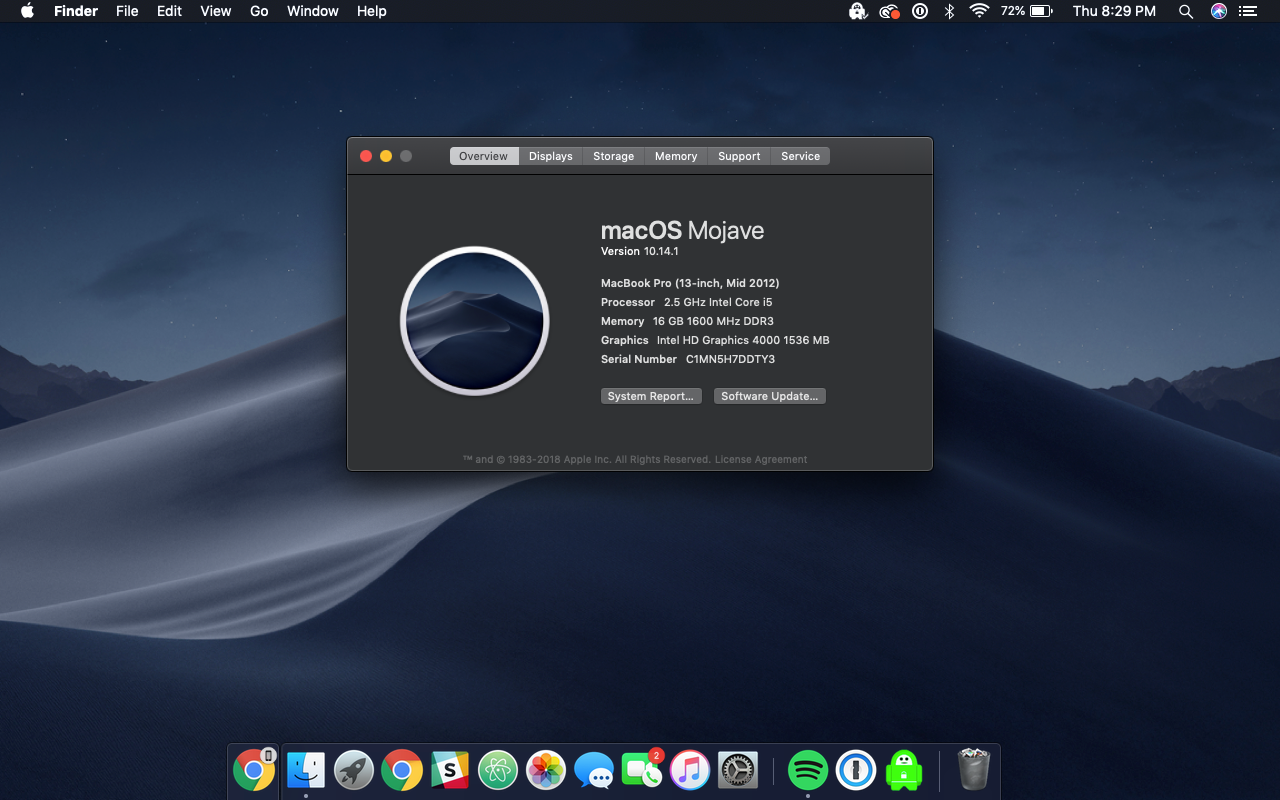1280x800 pixels.
Task: Open Bluetooth status menu
Action: [x=948, y=11]
